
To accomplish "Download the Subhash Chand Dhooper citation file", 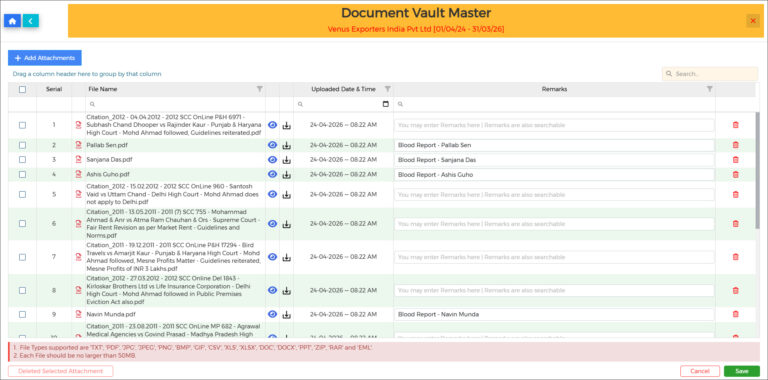I will pyautogui.click(x=287, y=125).
